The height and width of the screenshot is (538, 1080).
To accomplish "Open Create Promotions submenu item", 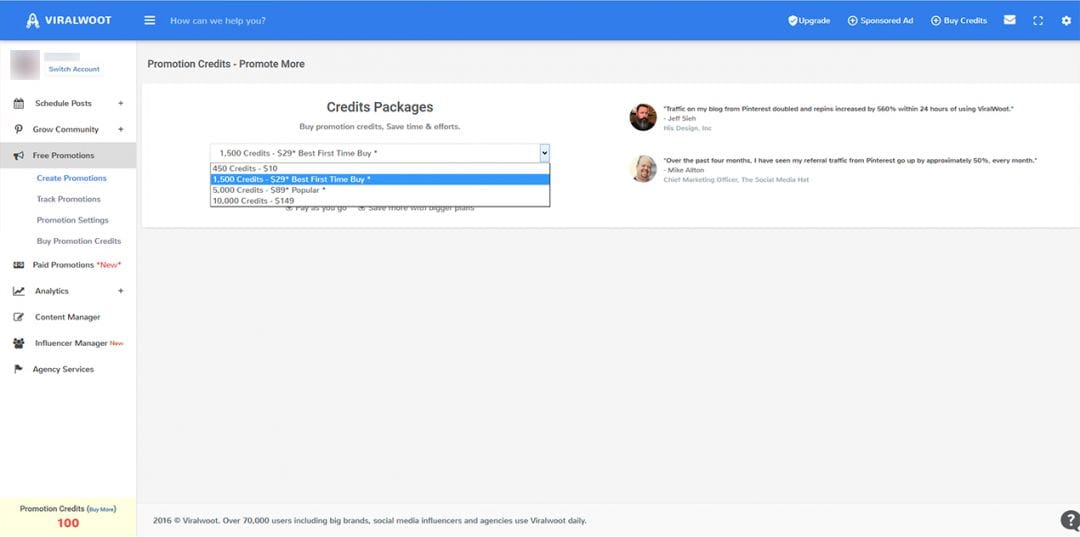I will [72, 178].
